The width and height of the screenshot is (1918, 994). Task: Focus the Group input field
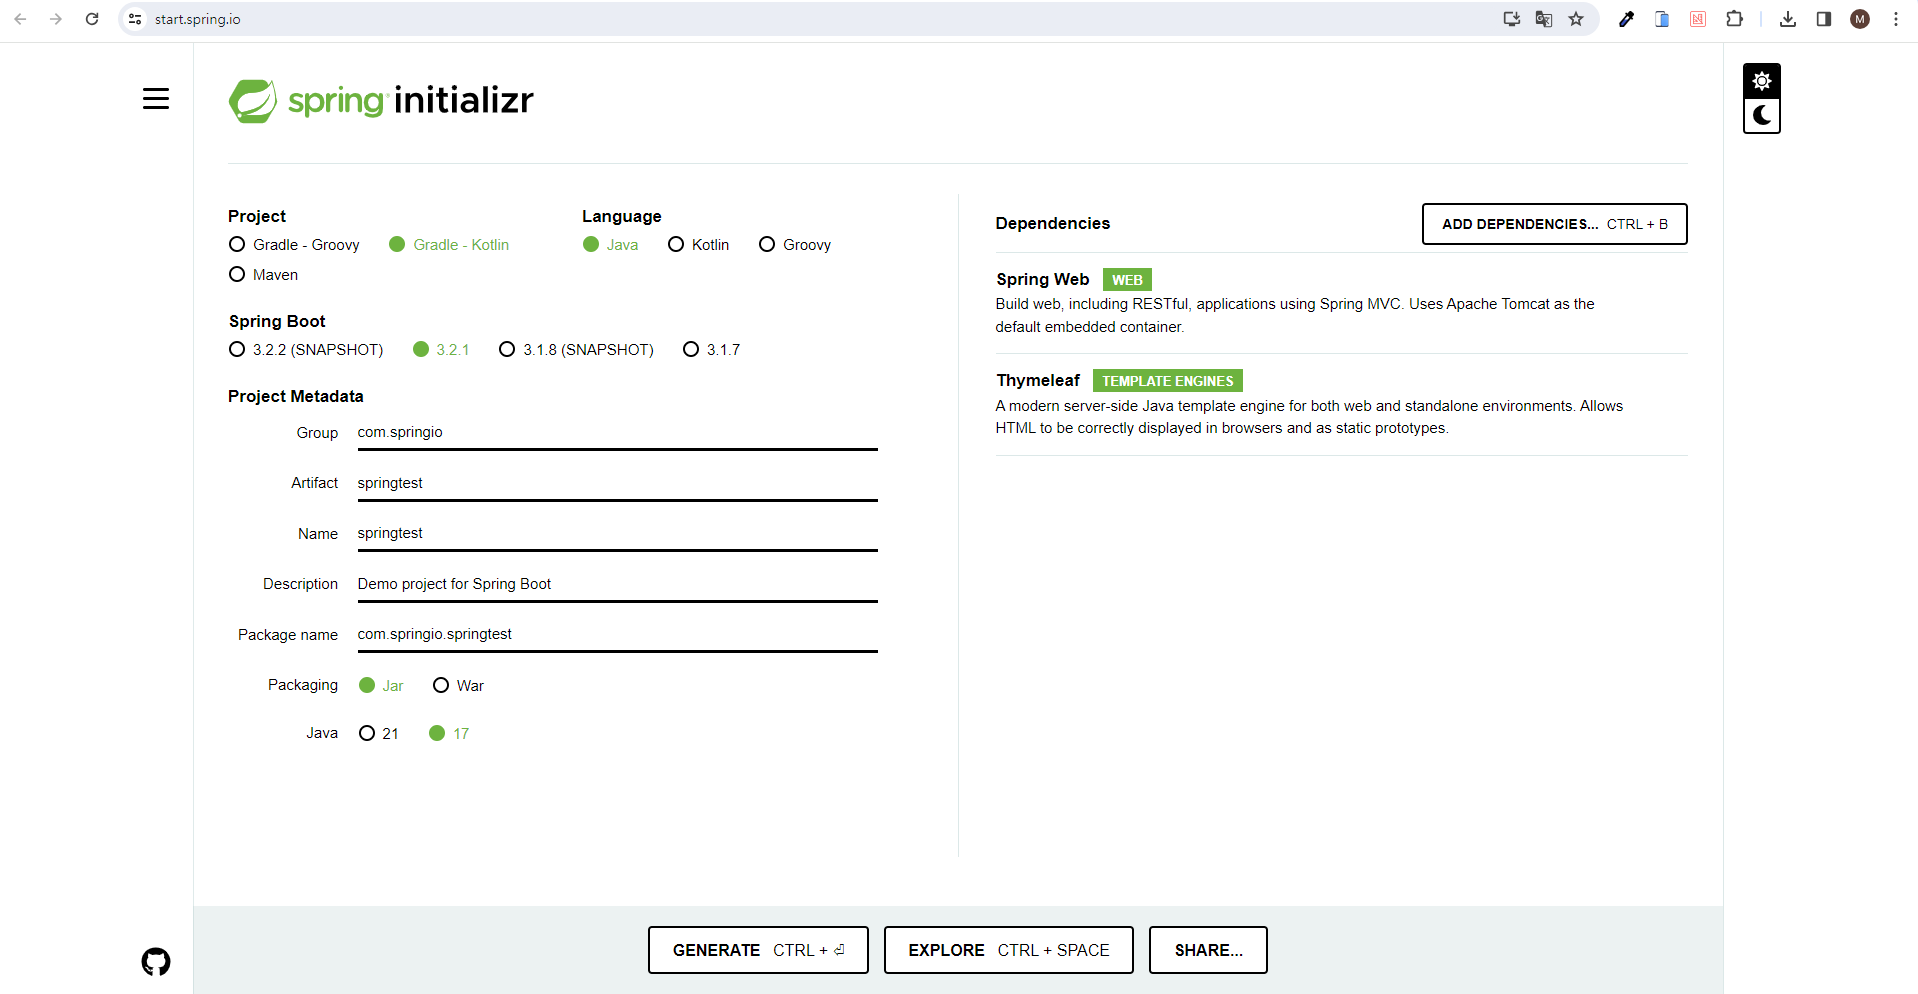coord(618,433)
